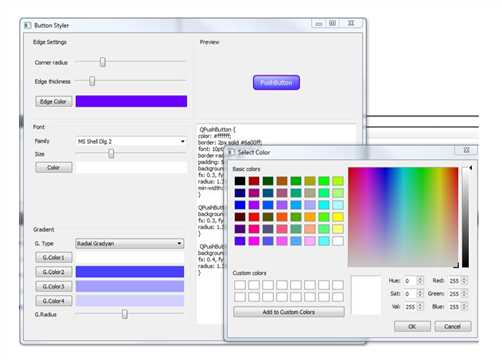
Task: Click the G.Color2 button
Action: (54, 272)
